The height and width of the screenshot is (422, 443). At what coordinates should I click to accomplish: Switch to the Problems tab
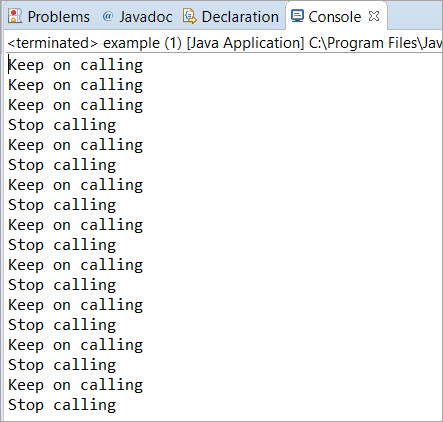(x=49, y=16)
